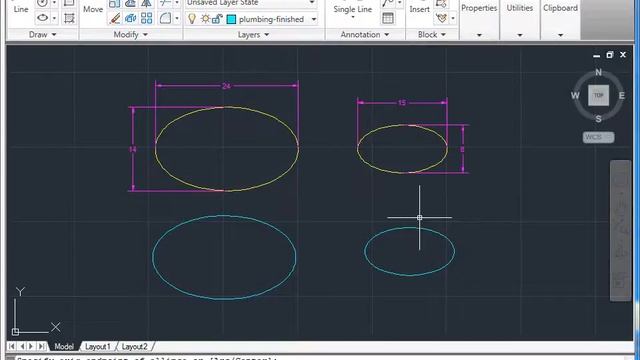Viewport: 640px width, 360px height.
Task: Click E on the ViewCube compass
Action: 622,96
